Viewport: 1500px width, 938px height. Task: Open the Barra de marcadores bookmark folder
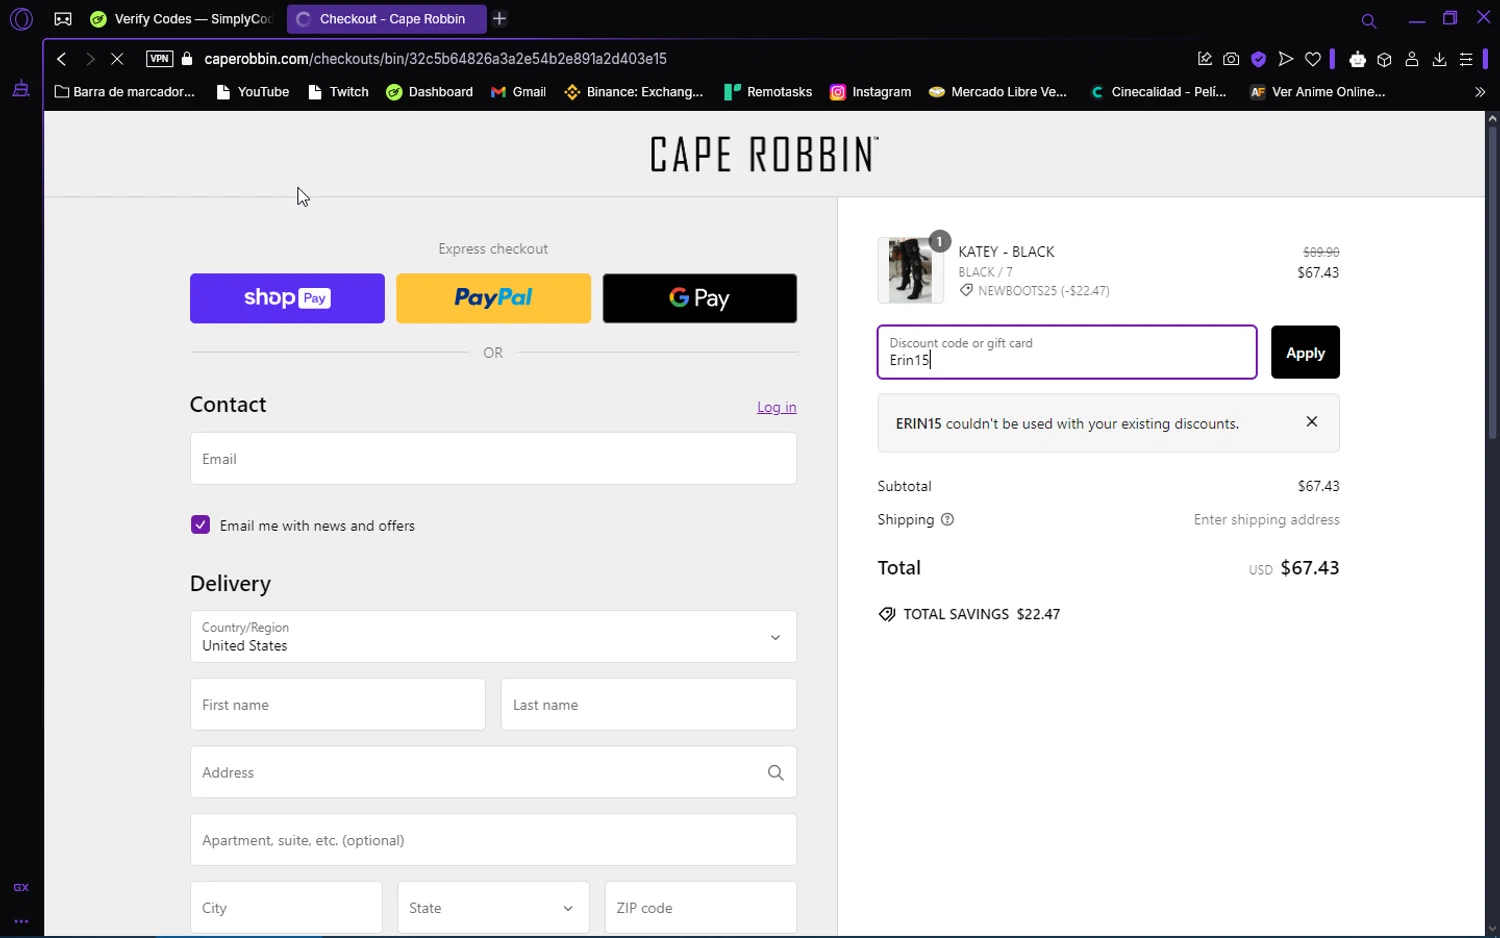tap(125, 92)
